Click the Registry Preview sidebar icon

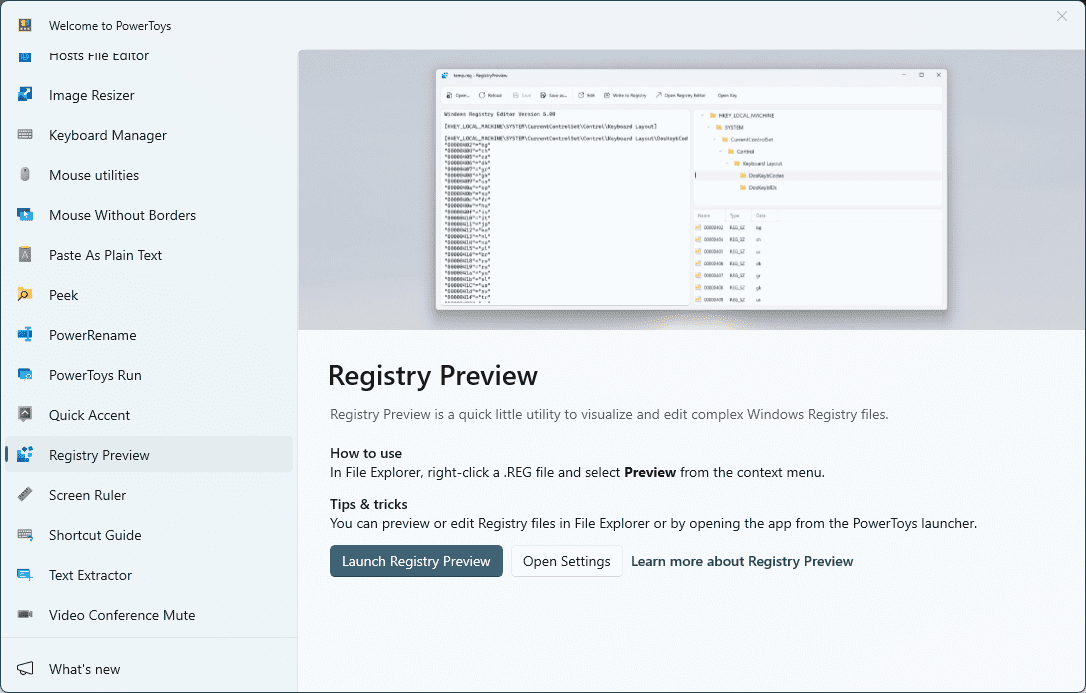coord(25,454)
